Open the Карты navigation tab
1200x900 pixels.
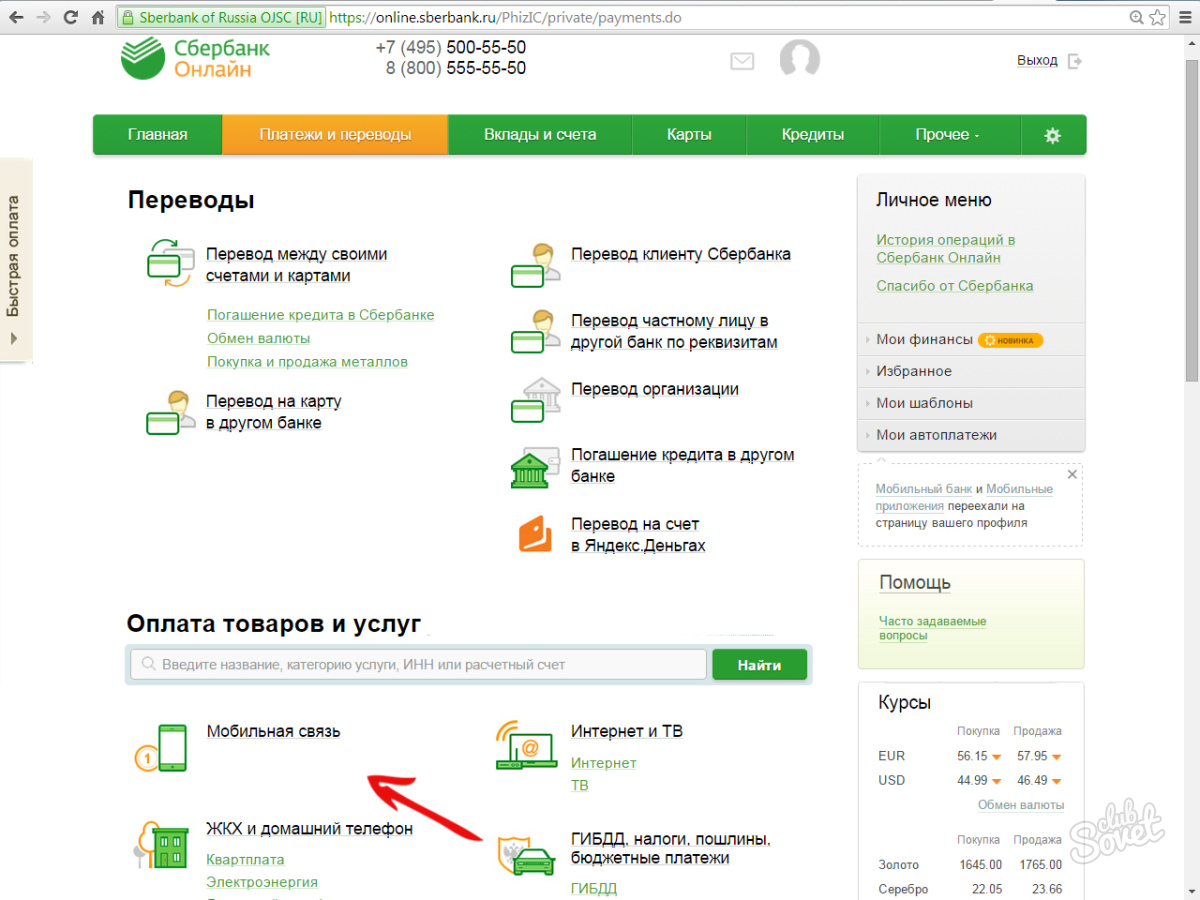point(689,135)
